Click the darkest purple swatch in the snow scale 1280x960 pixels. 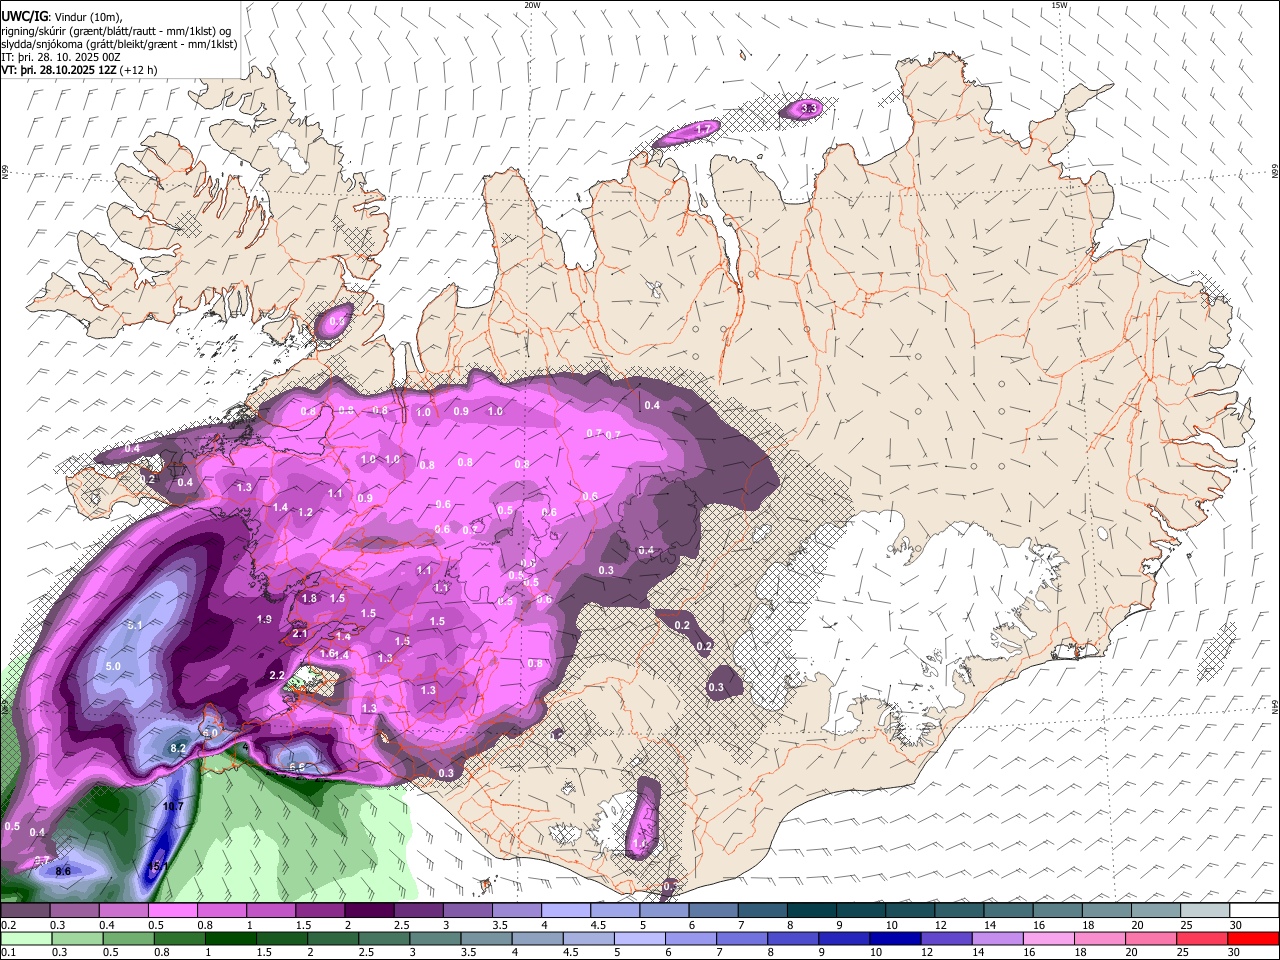[x=369, y=909]
